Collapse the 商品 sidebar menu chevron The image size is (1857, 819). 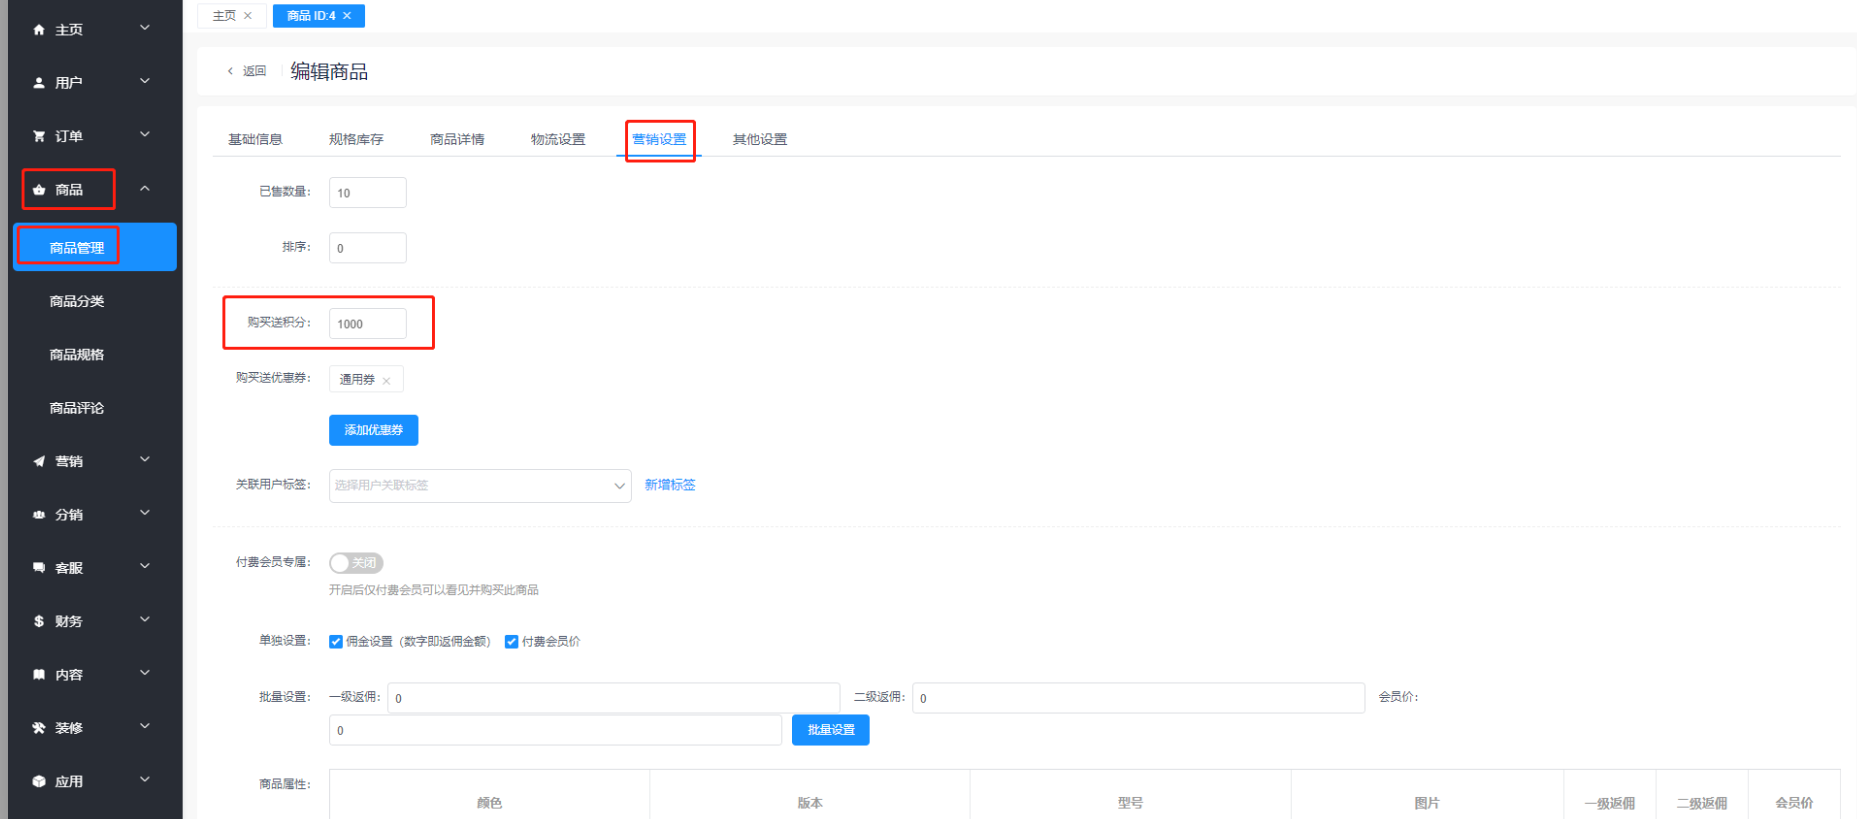pos(145,188)
